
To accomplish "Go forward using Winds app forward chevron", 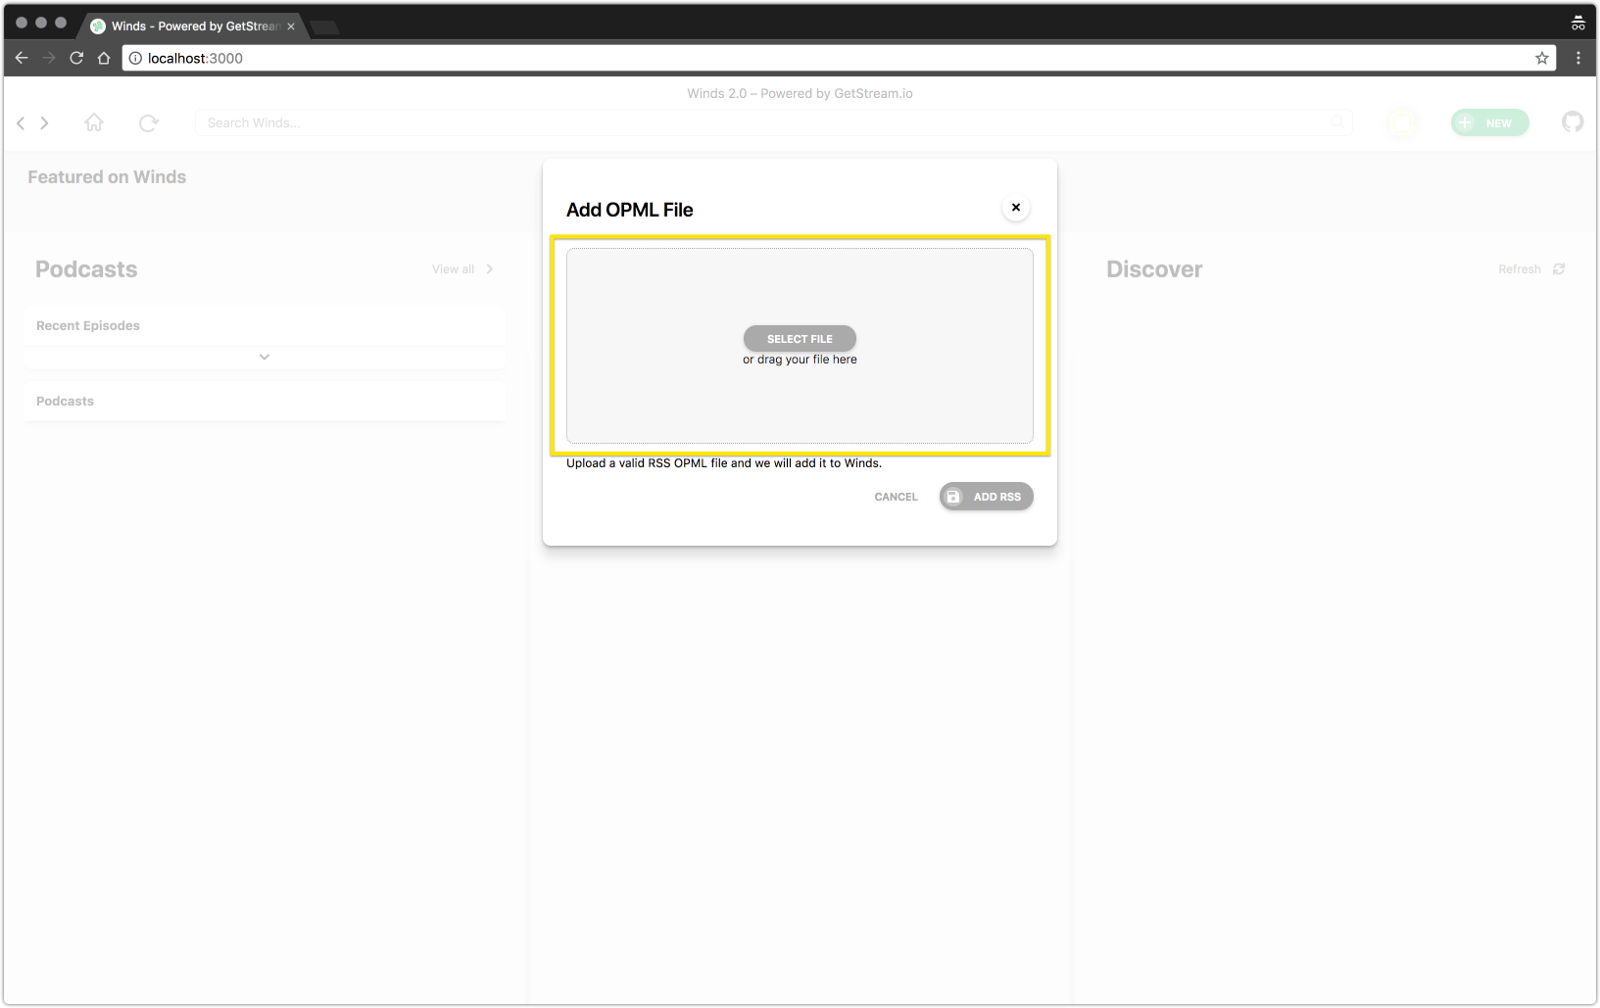I will coord(44,123).
